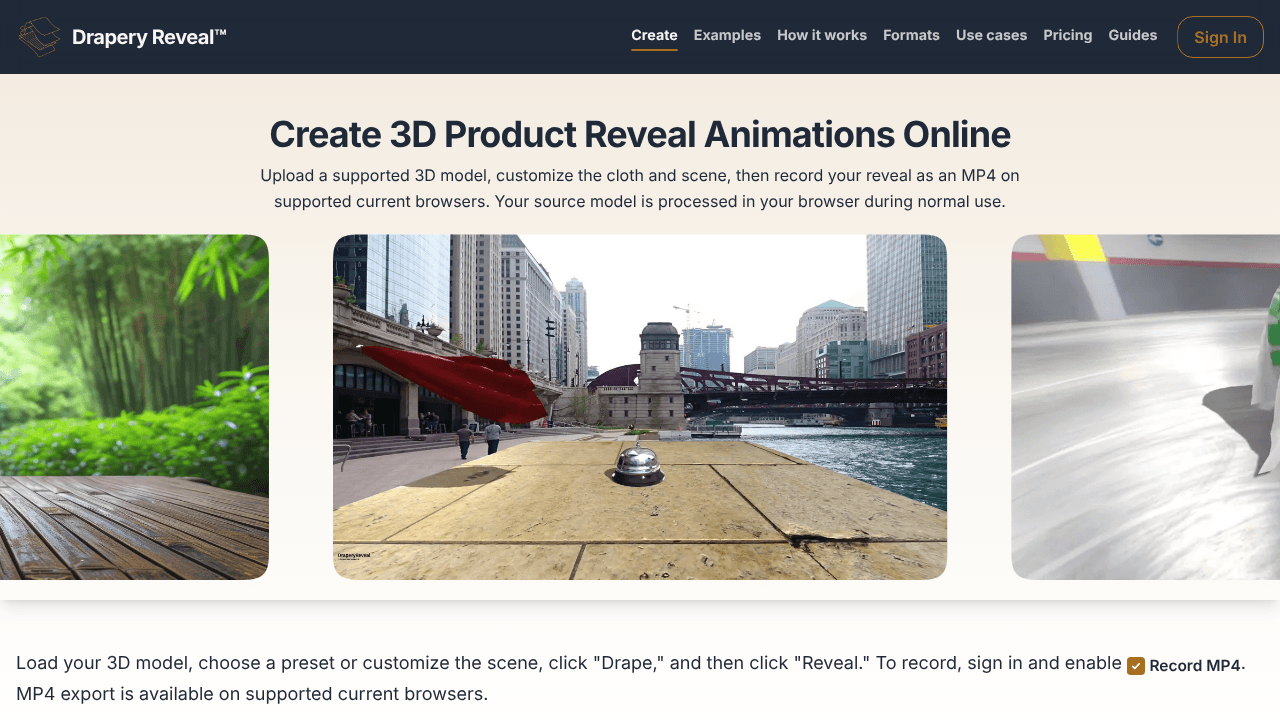Toggle the Record MP4 checkbox
This screenshot has height=720, width=1280.
(x=1136, y=666)
